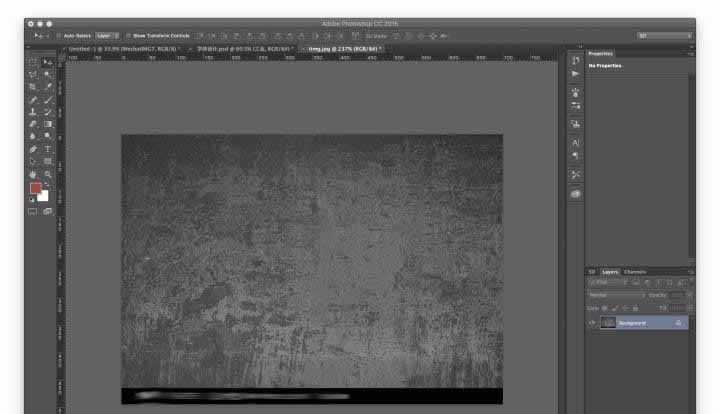Select the Eyedropper tool

(x=47, y=87)
